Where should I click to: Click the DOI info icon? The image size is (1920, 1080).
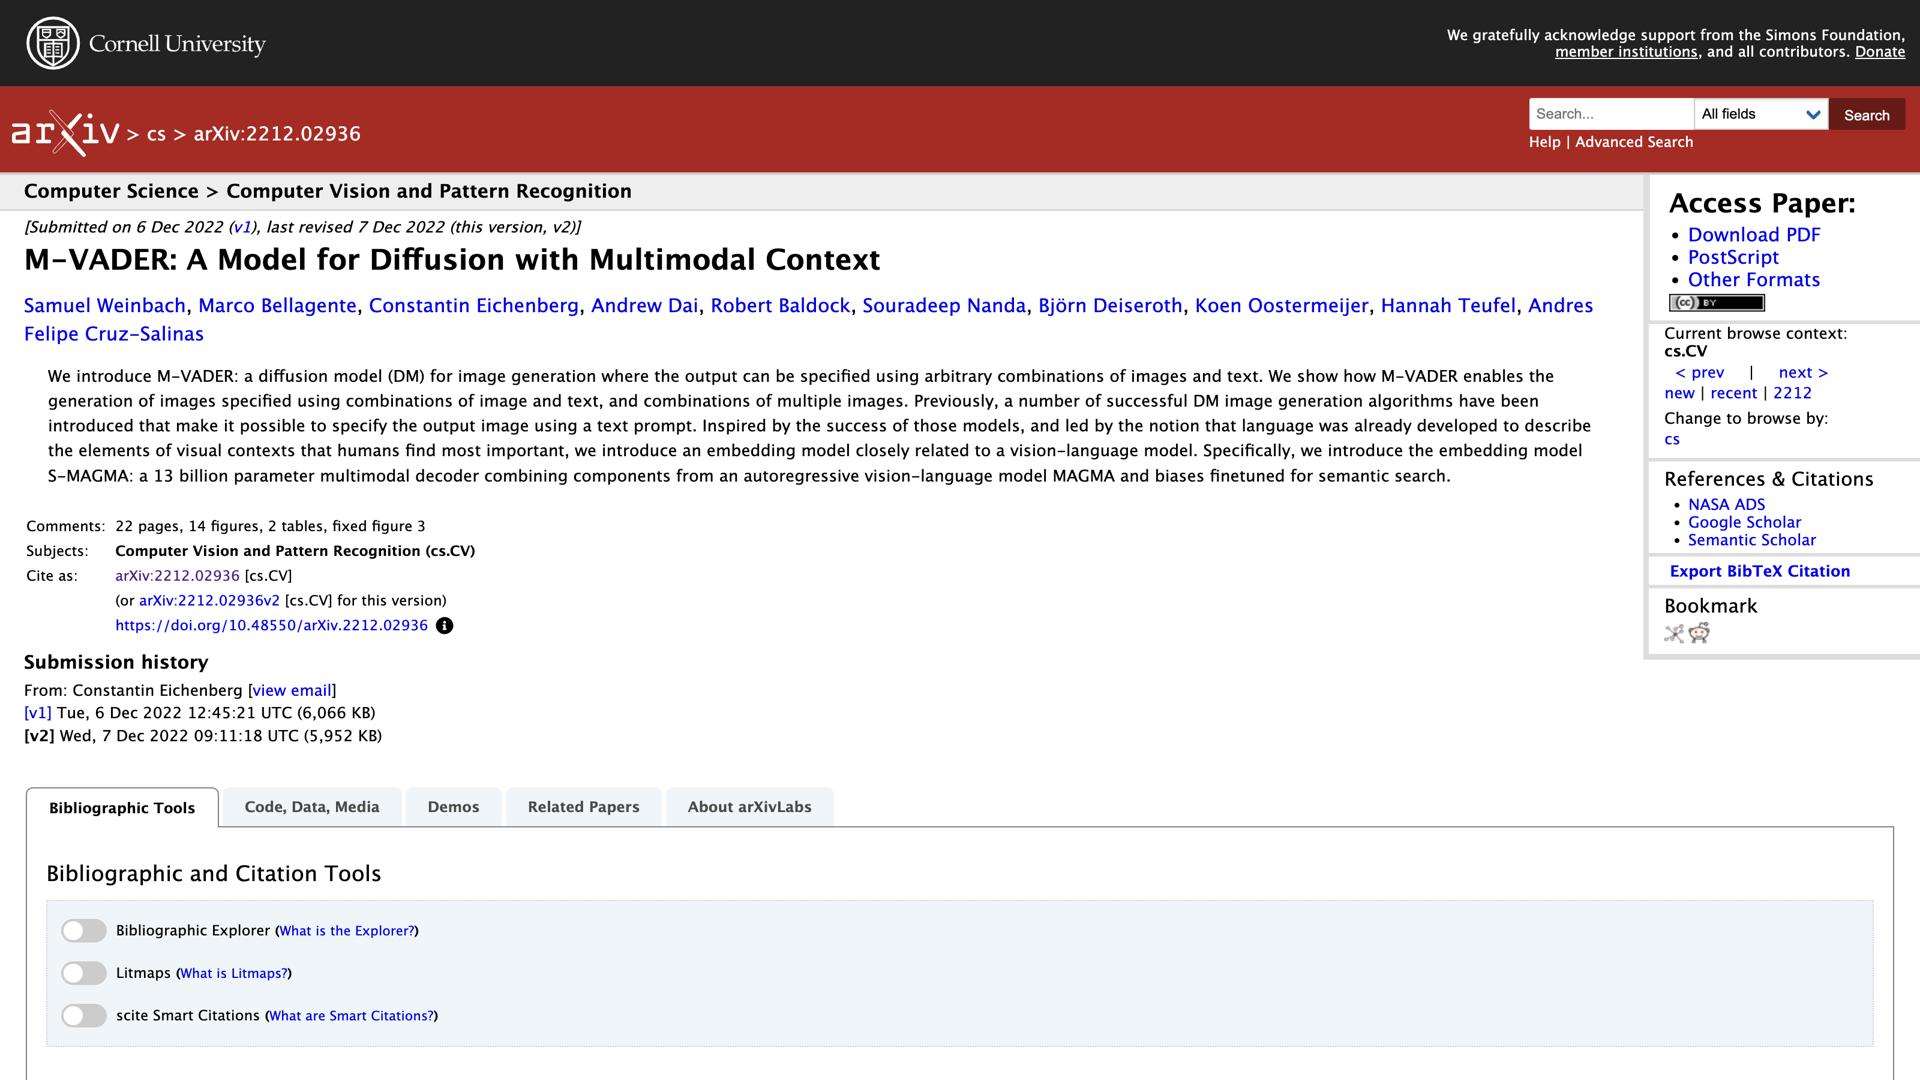click(445, 626)
